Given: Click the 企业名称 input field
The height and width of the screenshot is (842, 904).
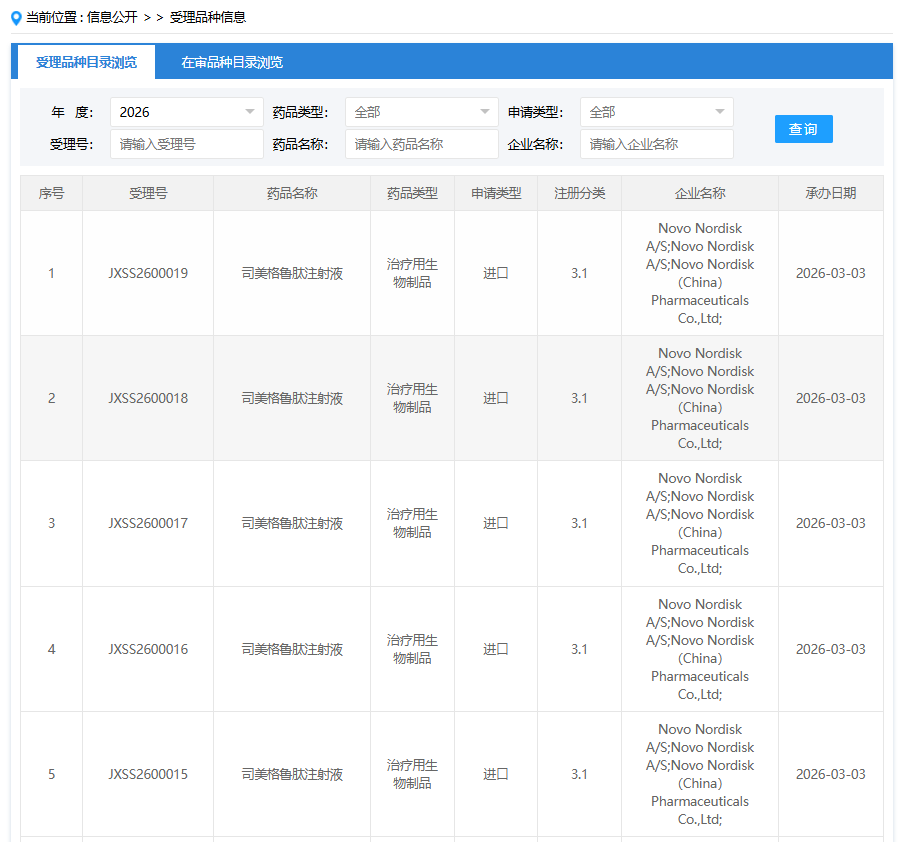Looking at the screenshot, I should [656, 144].
